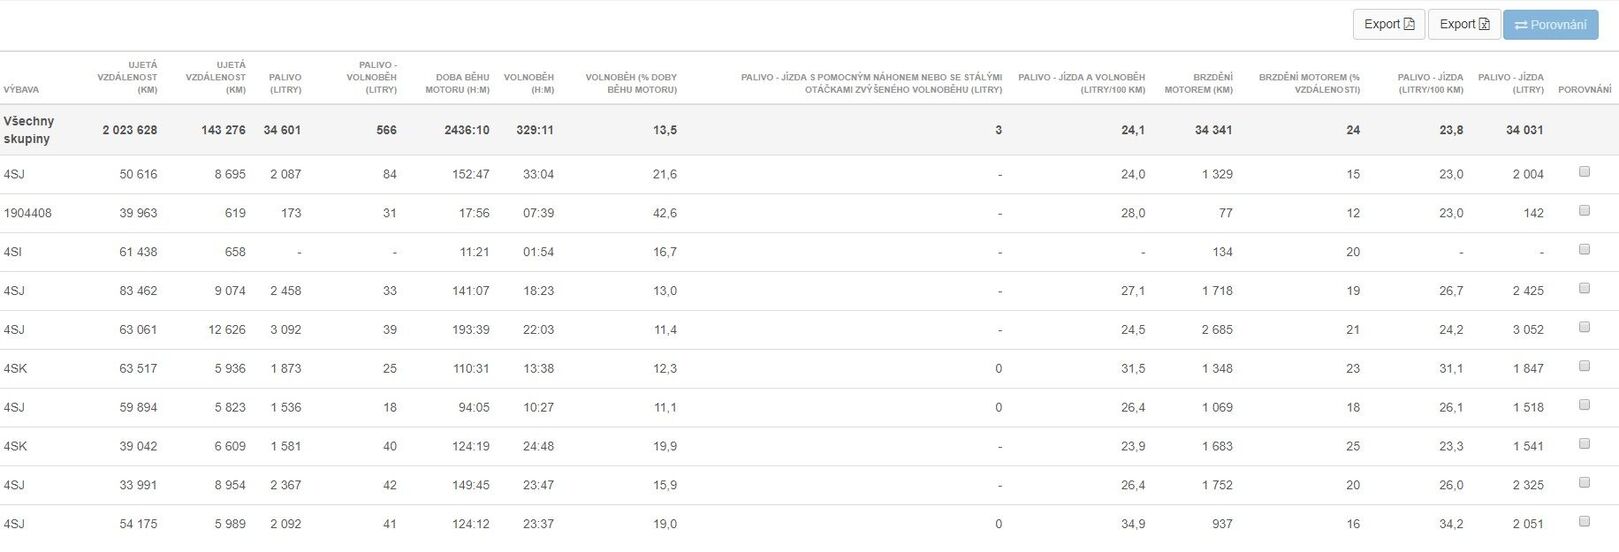Click consumption value 31,5
The image size is (1619, 552).
coord(1133,369)
